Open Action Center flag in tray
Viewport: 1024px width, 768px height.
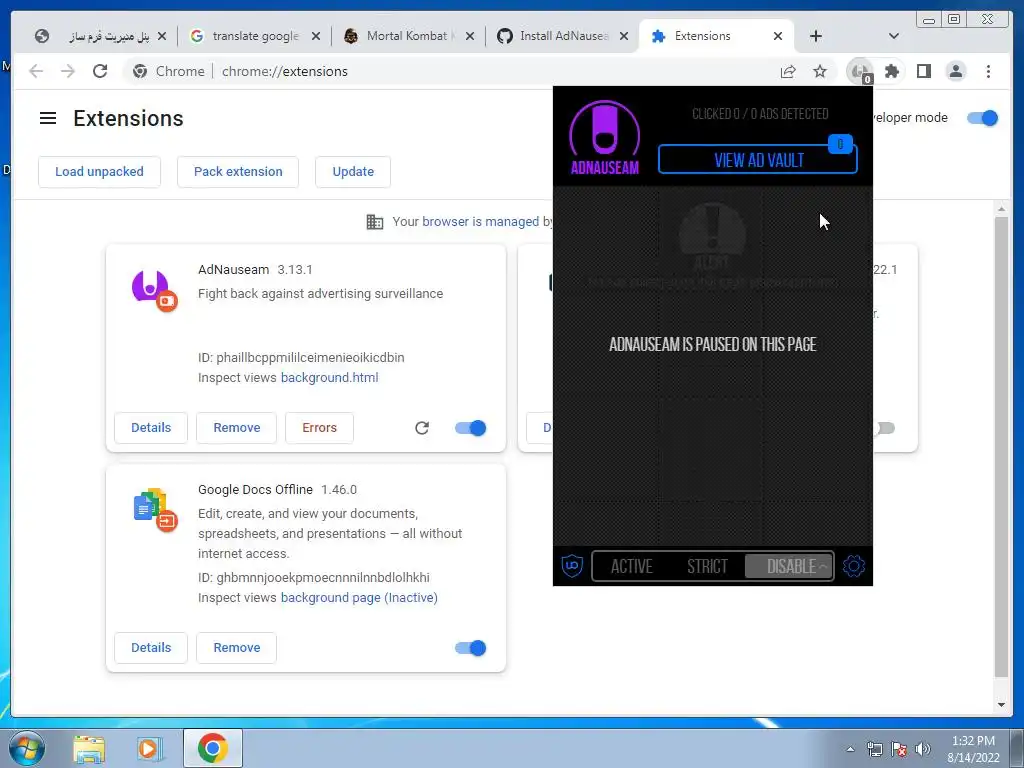pos(899,749)
